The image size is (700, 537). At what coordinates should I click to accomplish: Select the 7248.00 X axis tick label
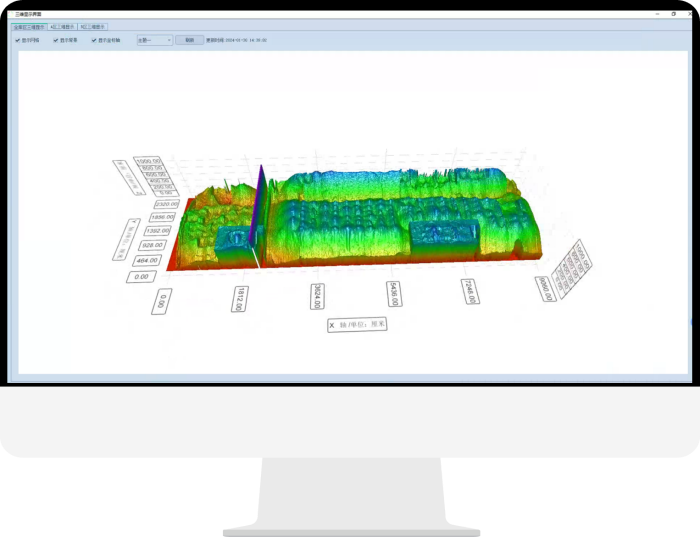point(467,291)
